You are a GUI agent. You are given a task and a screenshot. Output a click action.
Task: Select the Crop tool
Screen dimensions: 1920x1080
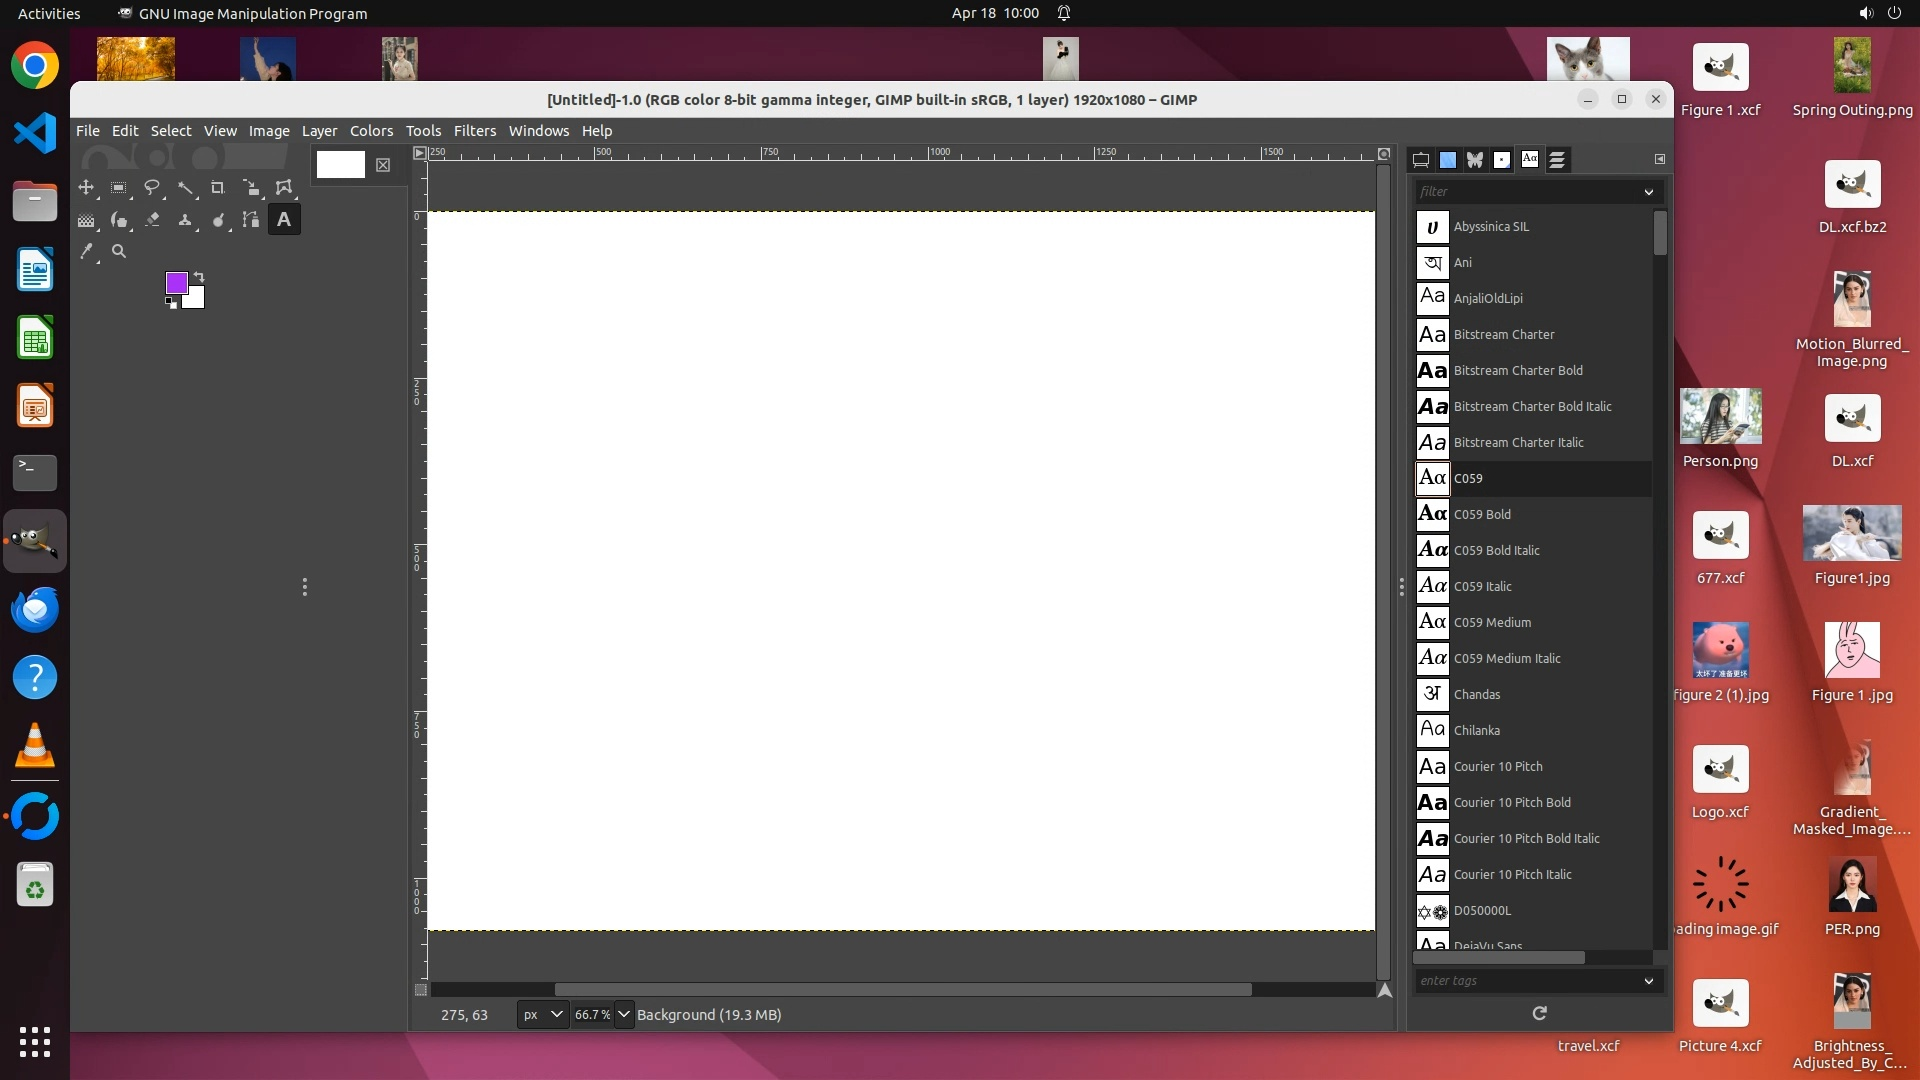coord(218,188)
